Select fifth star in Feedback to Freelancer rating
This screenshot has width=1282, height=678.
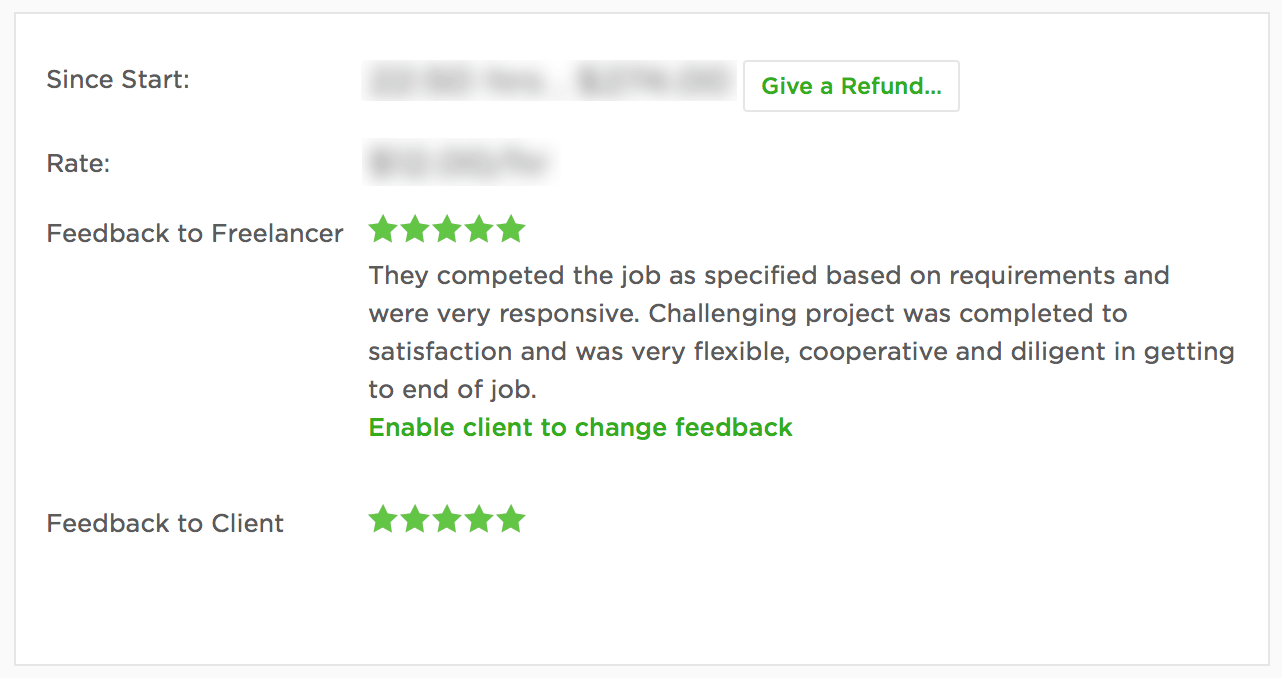coord(511,229)
